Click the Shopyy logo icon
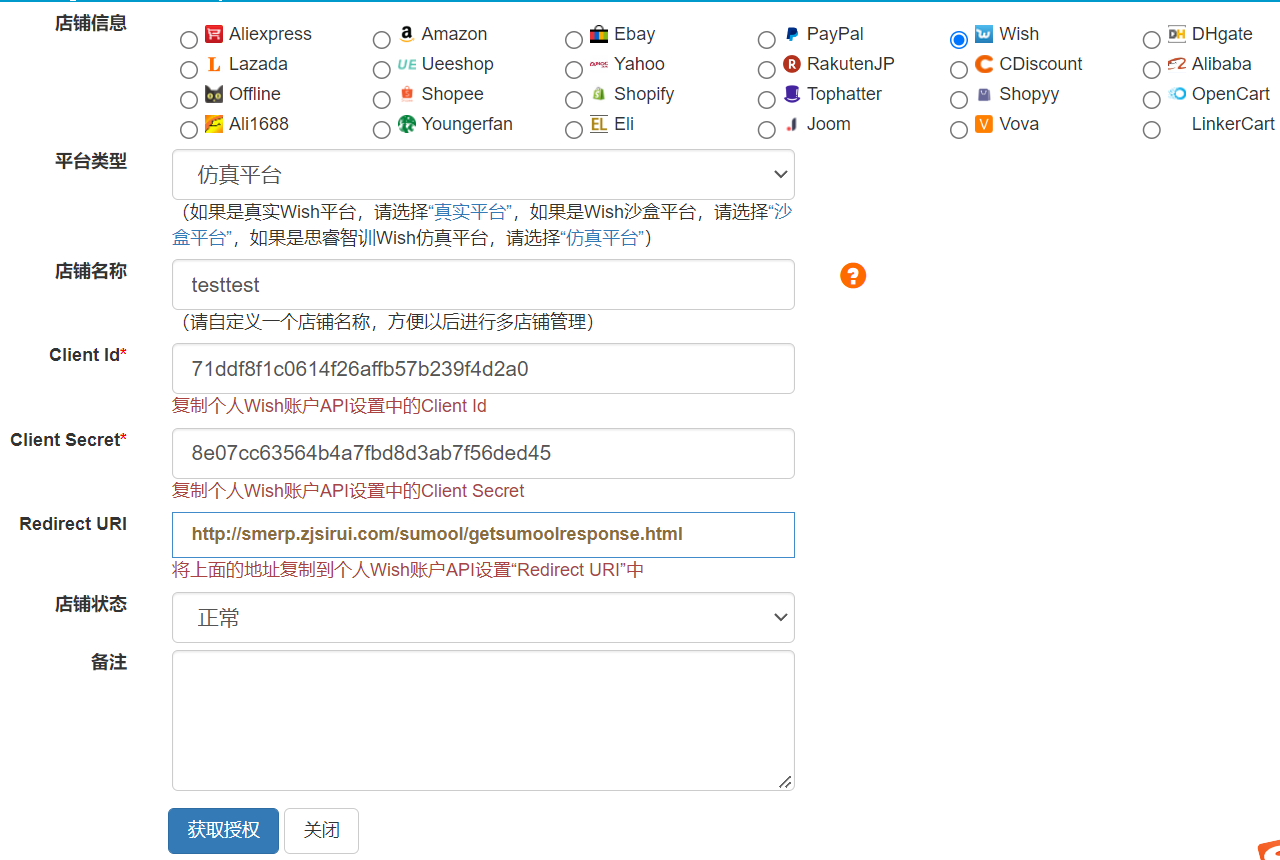 pos(984,94)
